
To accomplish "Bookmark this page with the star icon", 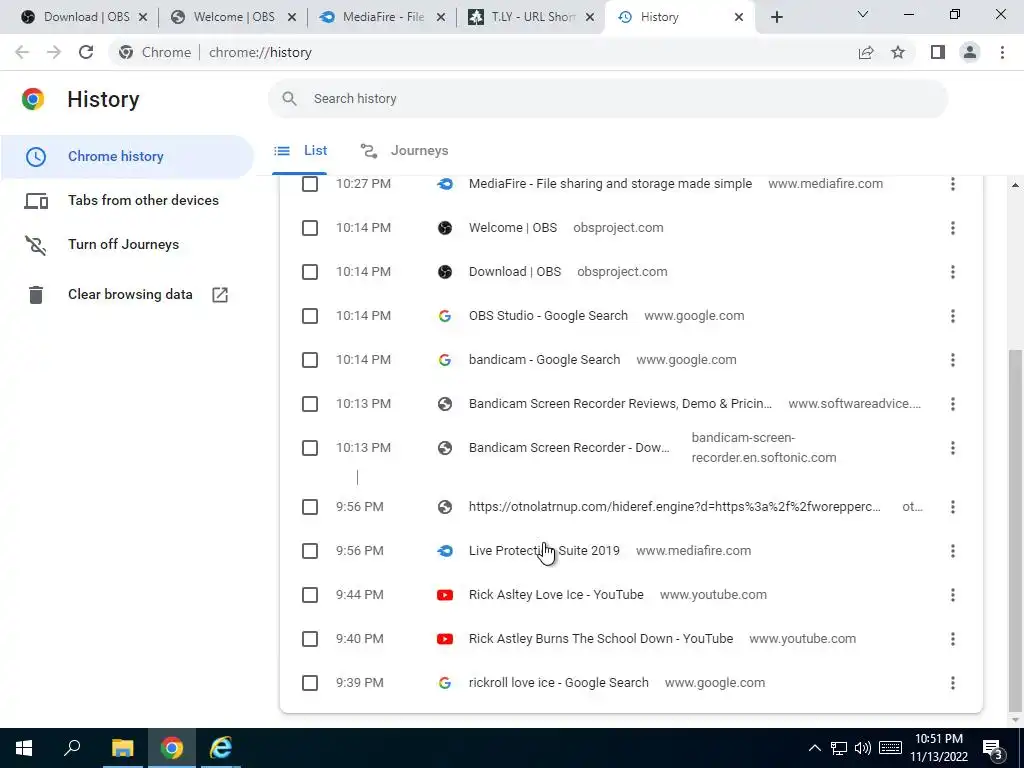I will [x=898, y=52].
